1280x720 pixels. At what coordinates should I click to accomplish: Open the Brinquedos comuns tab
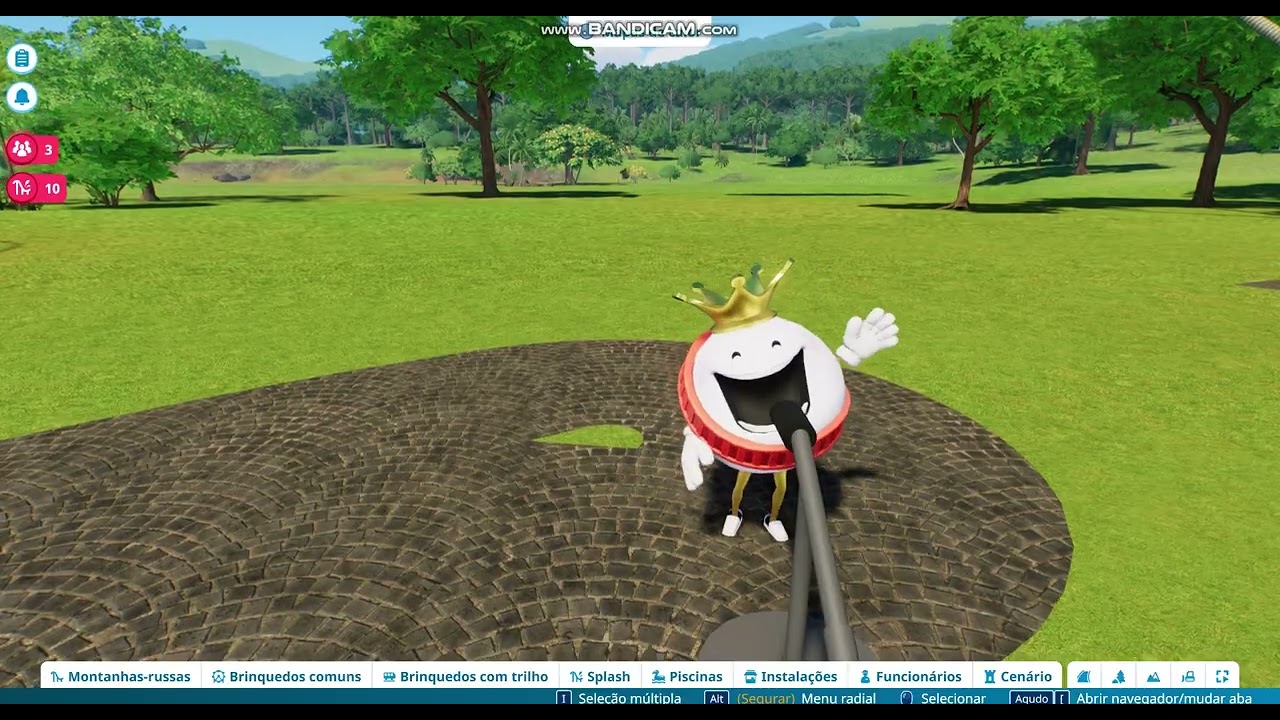(x=286, y=676)
